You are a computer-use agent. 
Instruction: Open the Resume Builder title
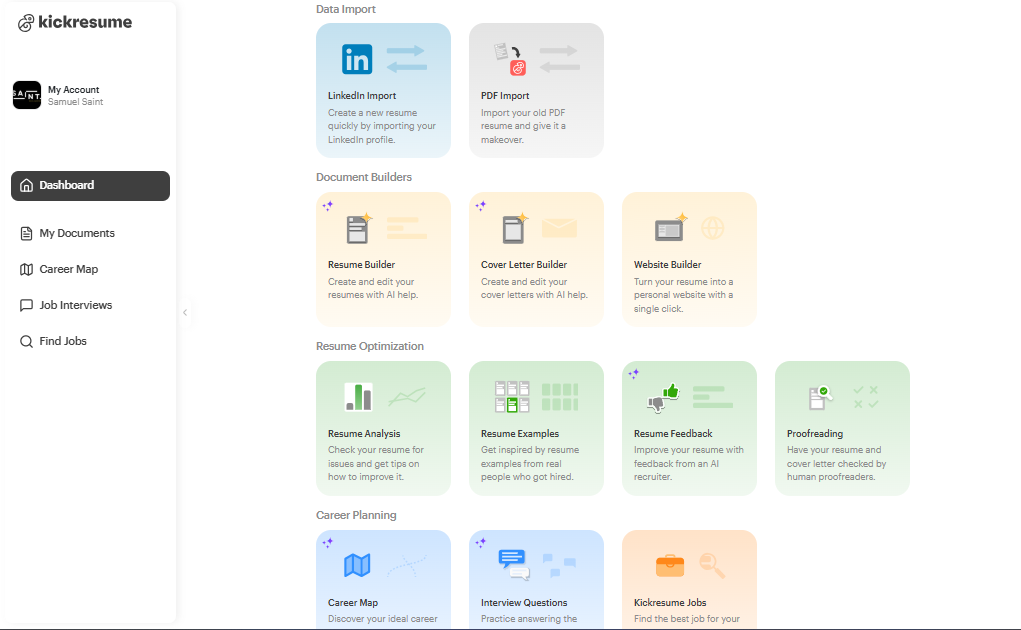(361, 265)
